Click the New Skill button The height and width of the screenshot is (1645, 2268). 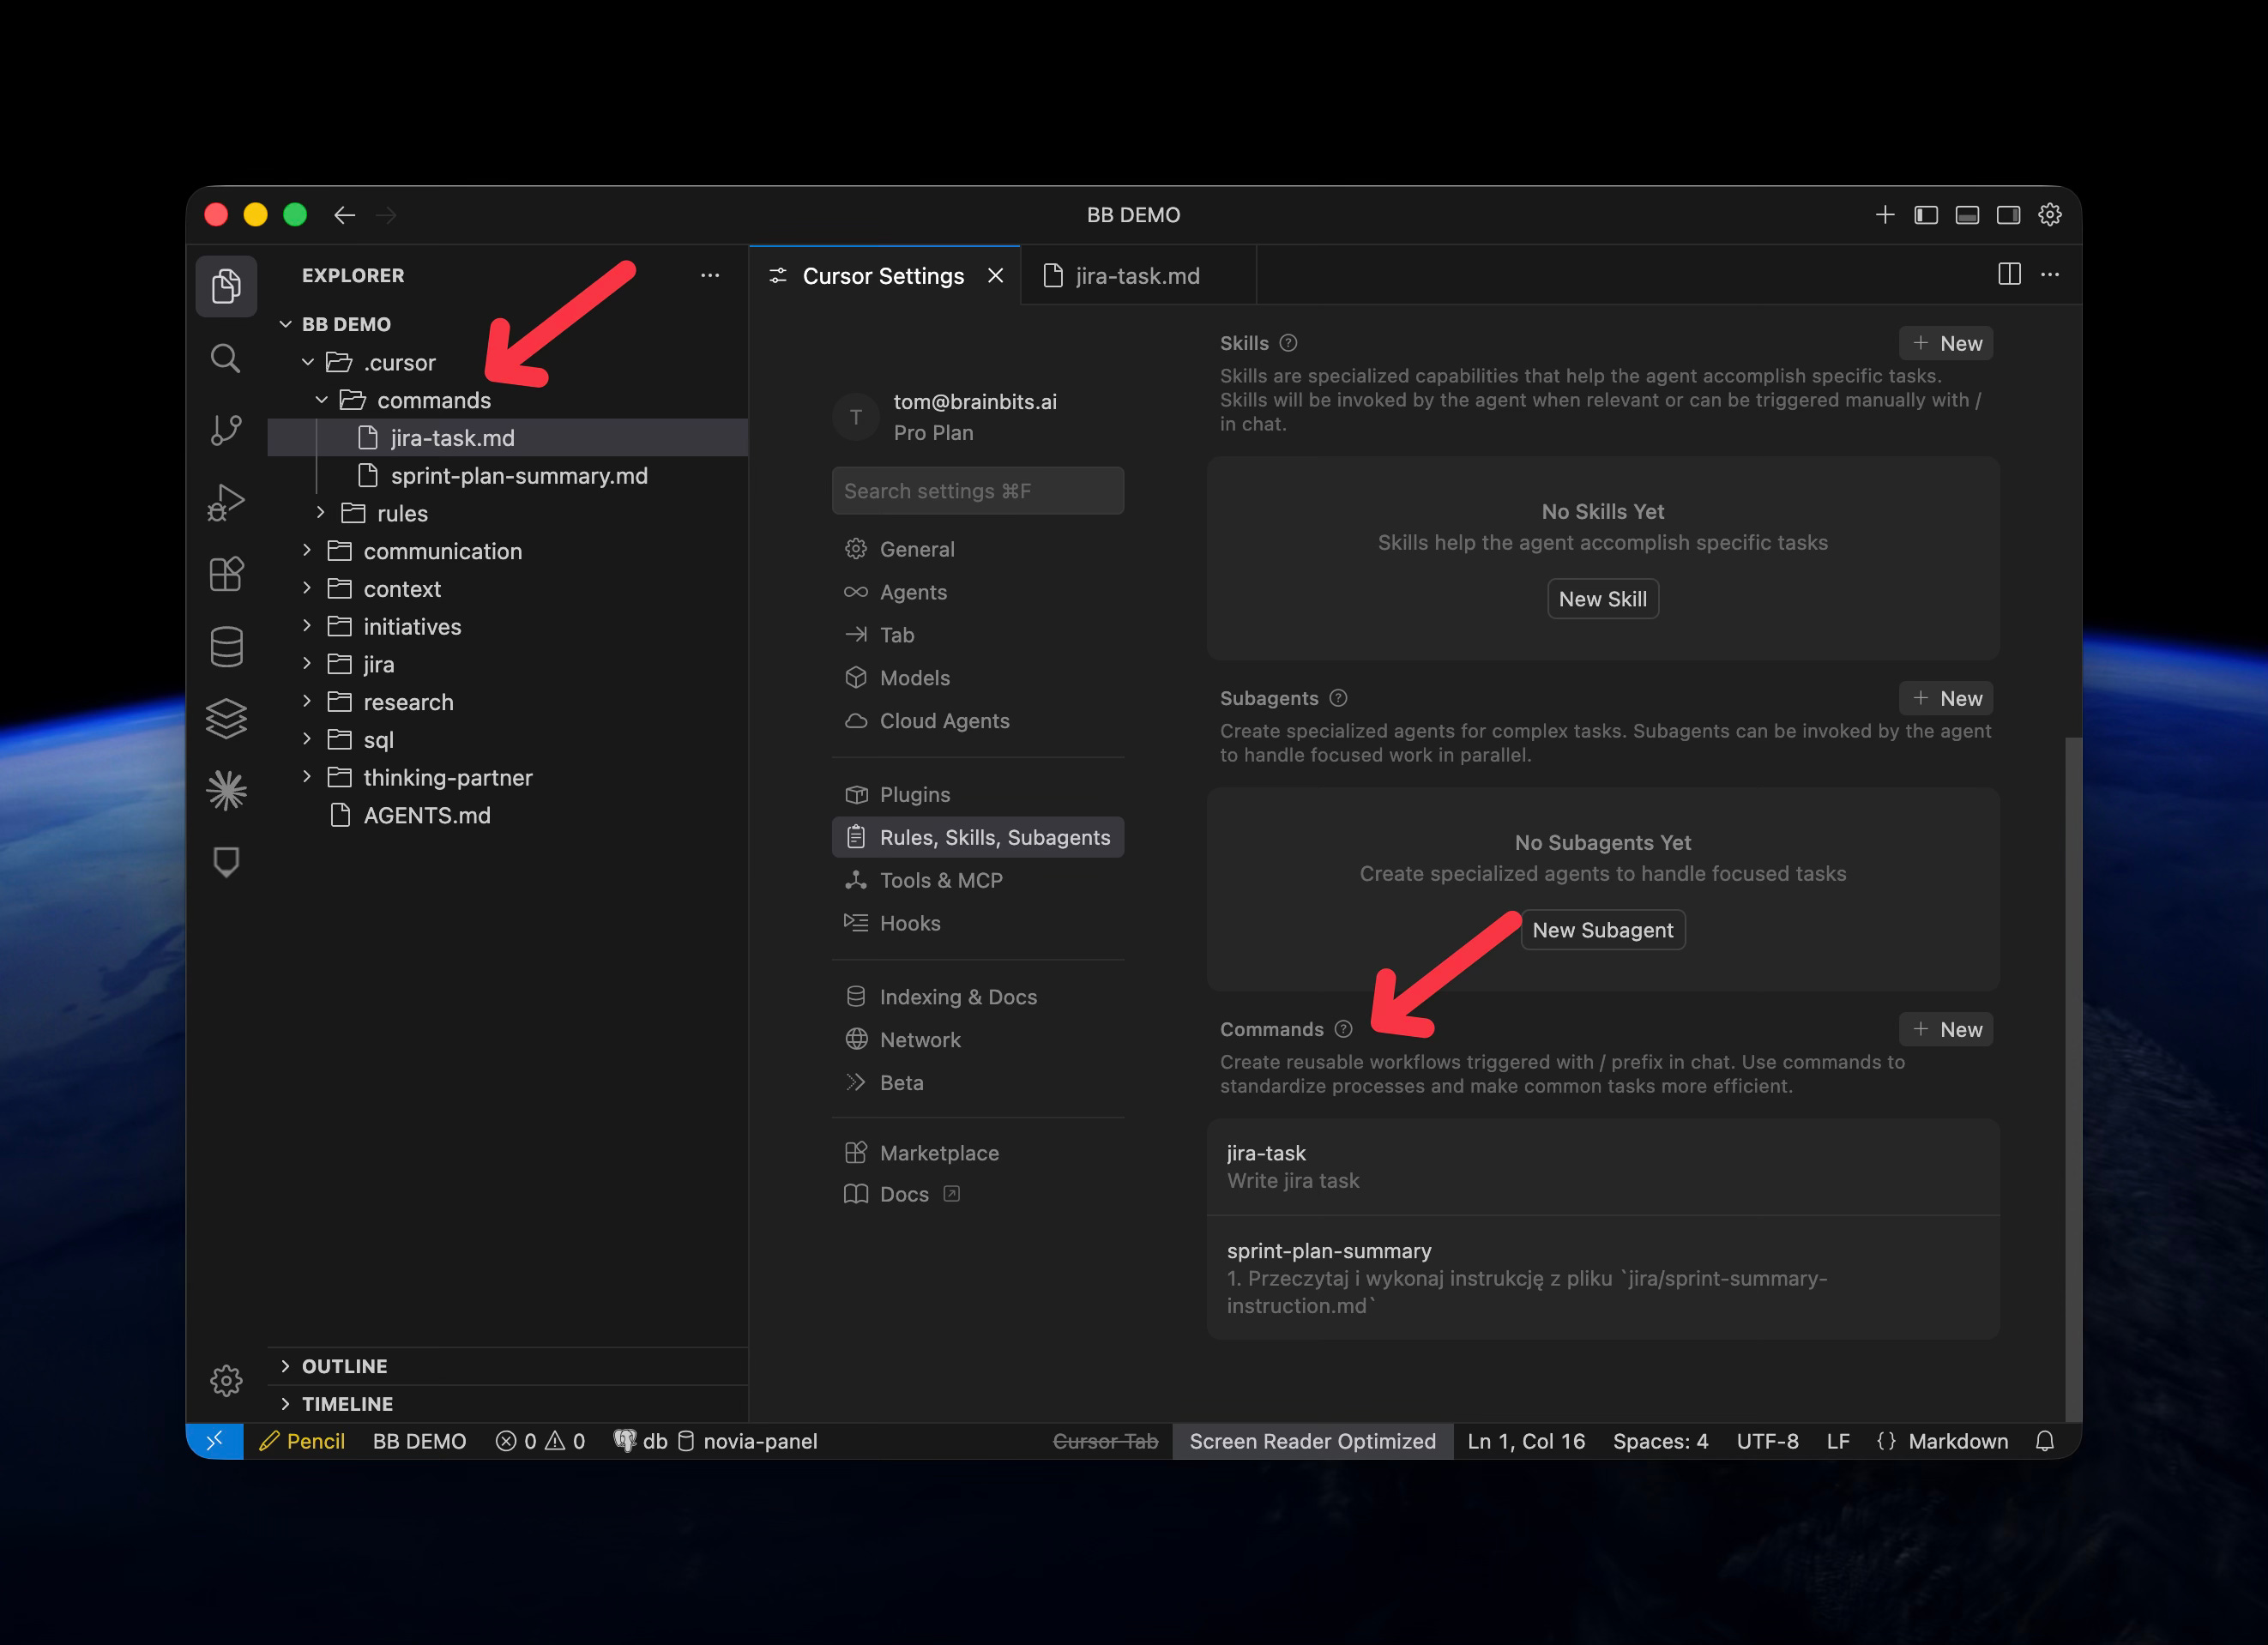coord(1602,599)
